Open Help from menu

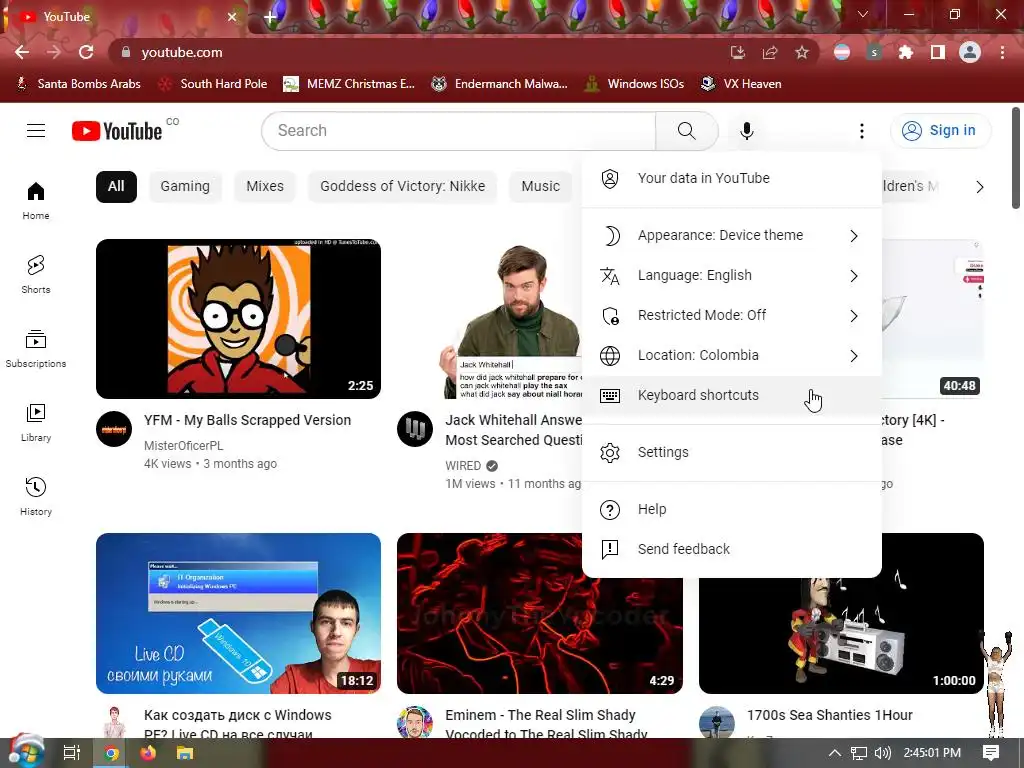click(731, 509)
